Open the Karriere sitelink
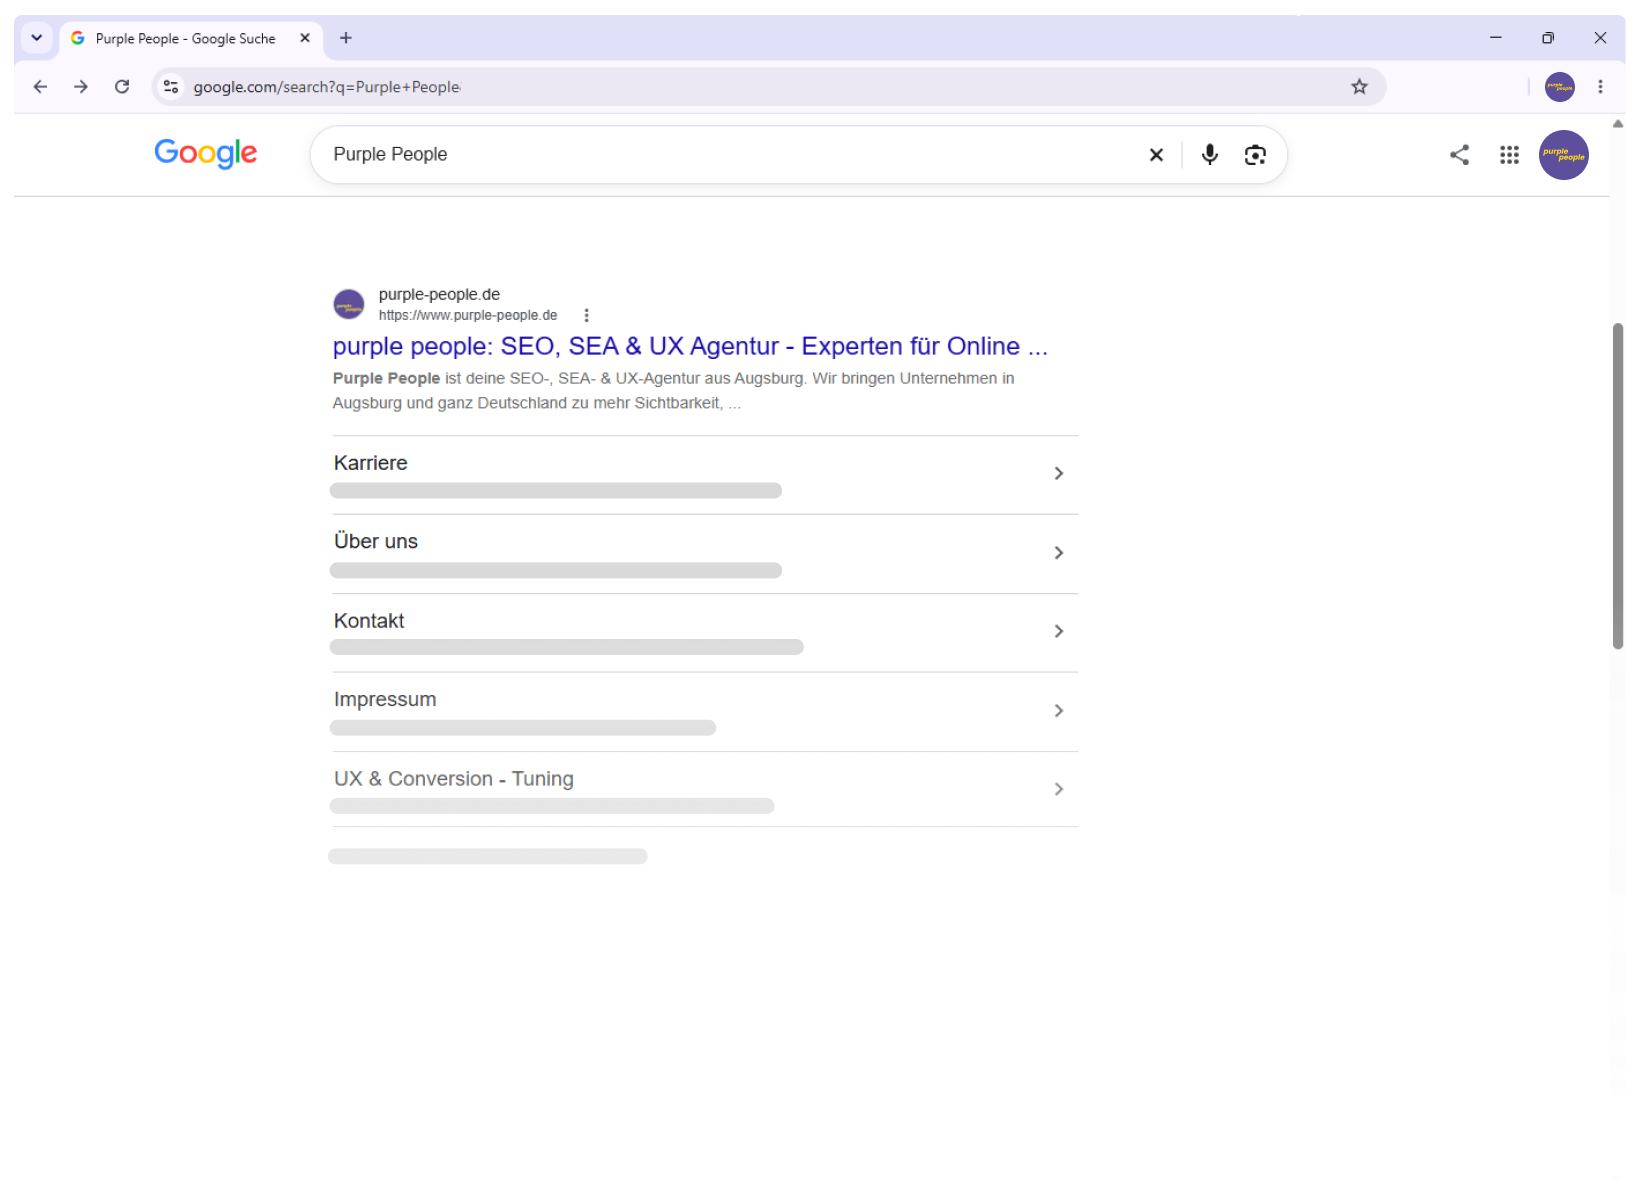1640x1190 pixels. (371, 463)
